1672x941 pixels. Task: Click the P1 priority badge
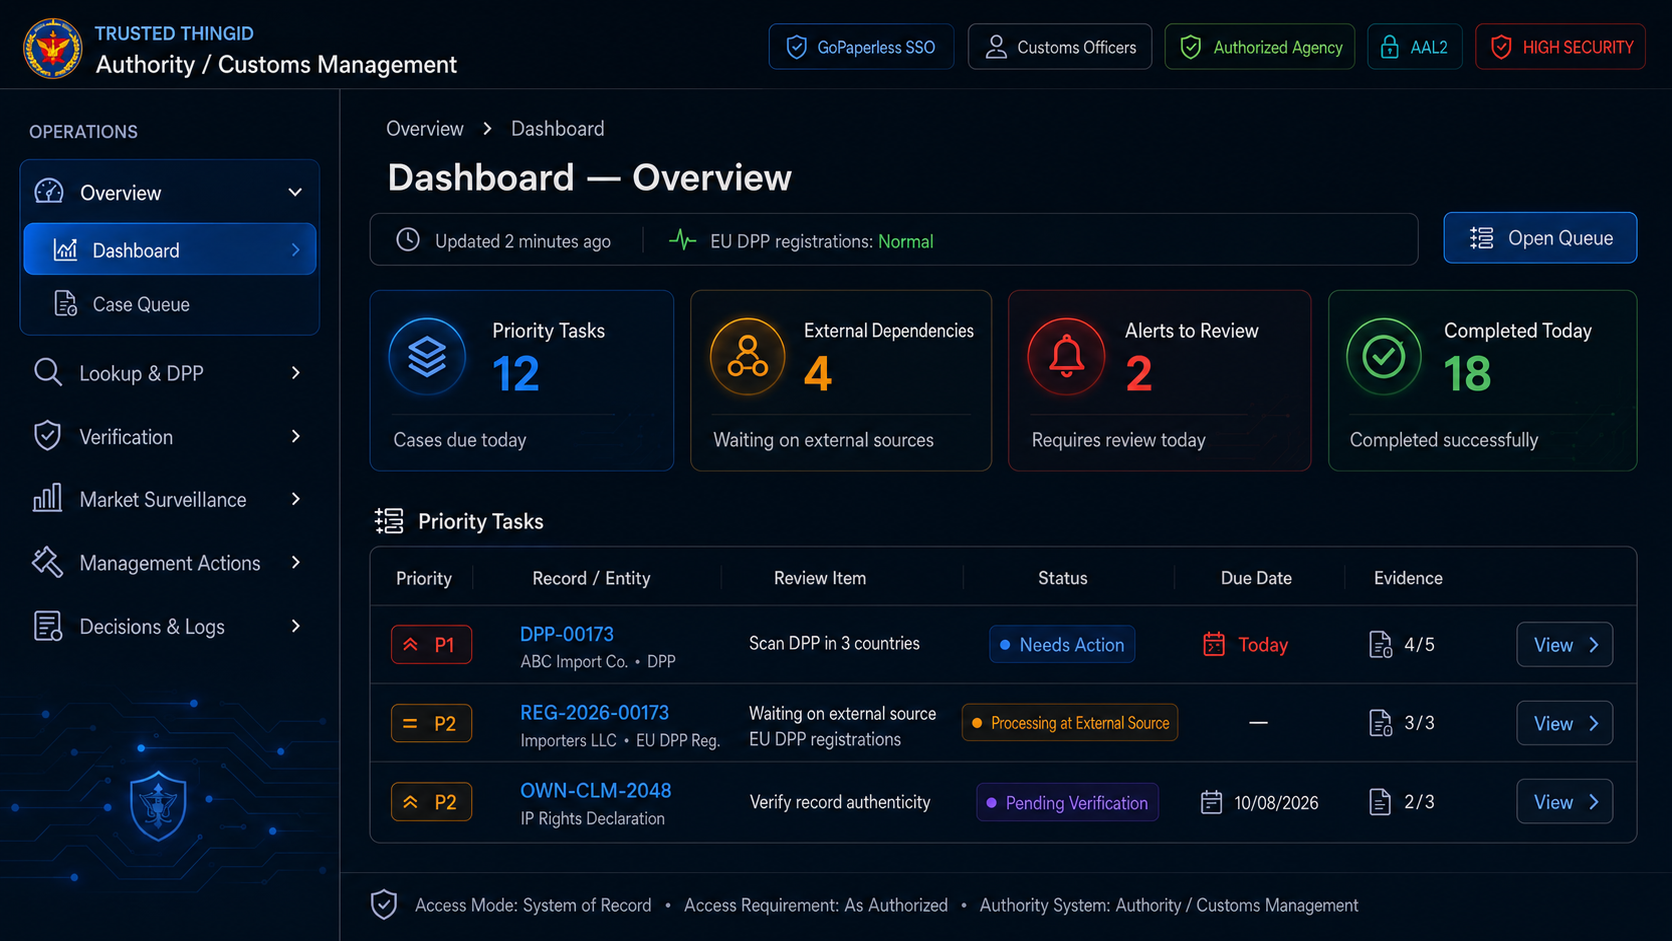tap(431, 644)
